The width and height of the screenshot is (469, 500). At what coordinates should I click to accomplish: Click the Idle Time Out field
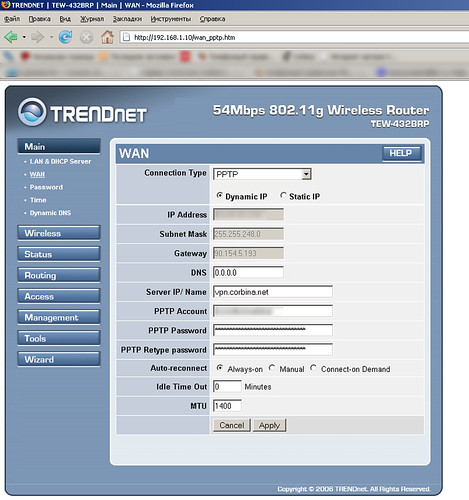(x=227, y=387)
